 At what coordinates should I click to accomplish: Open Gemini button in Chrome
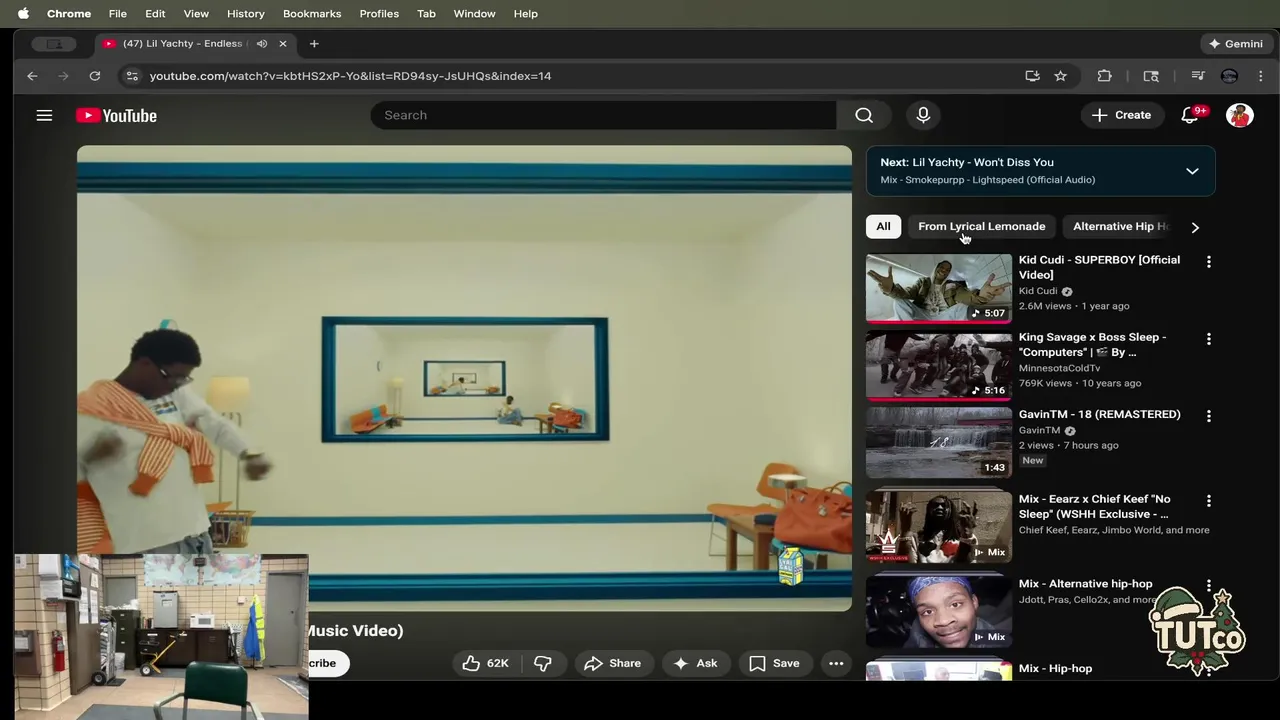click(1235, 44)
